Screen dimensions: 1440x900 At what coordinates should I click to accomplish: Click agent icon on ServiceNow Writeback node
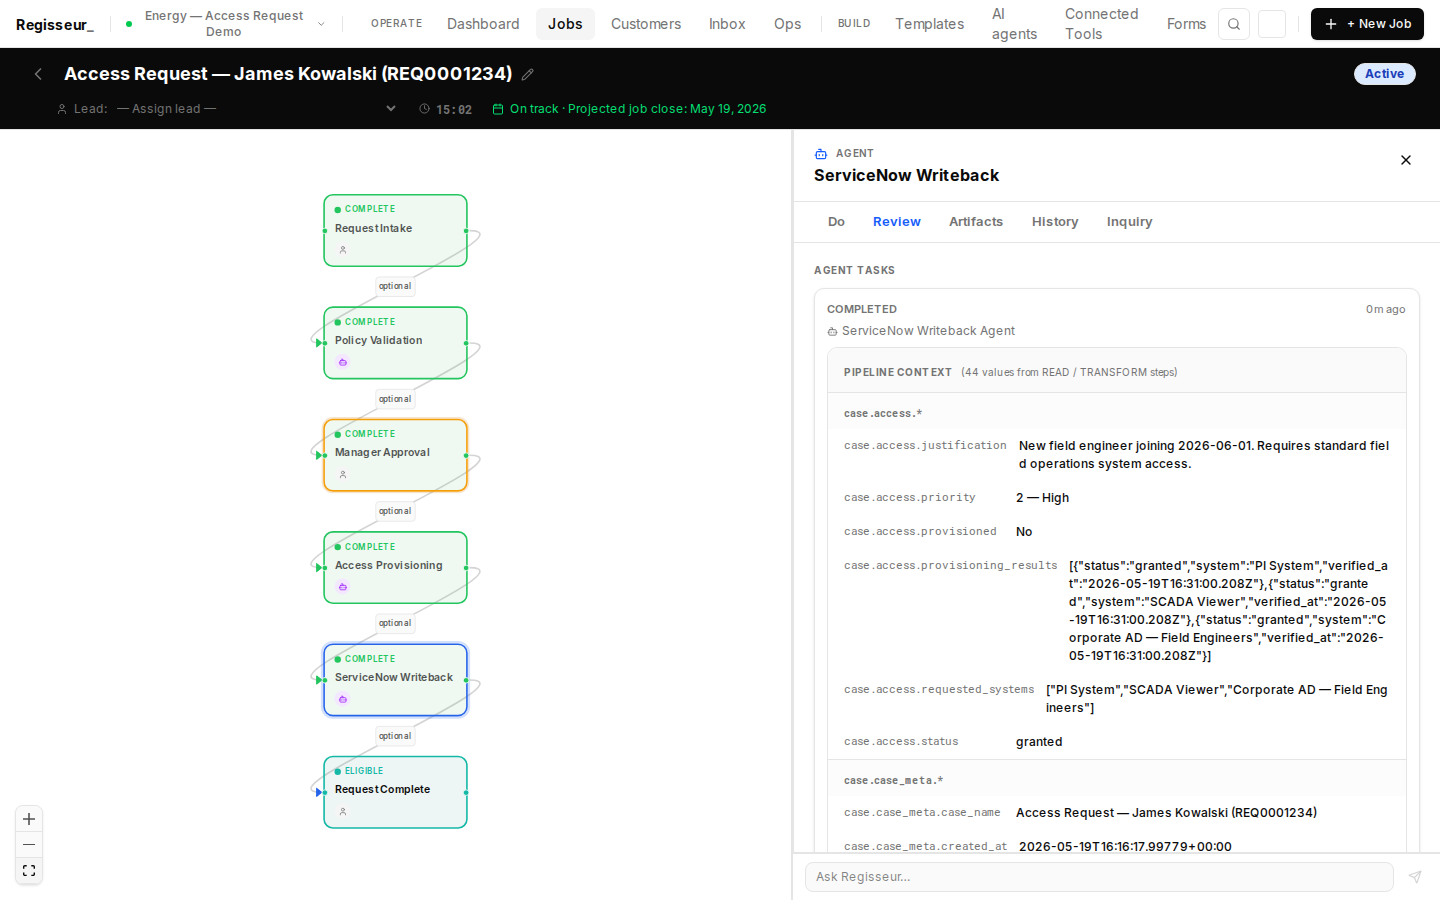pyautogui.click(x=343, y=699)
